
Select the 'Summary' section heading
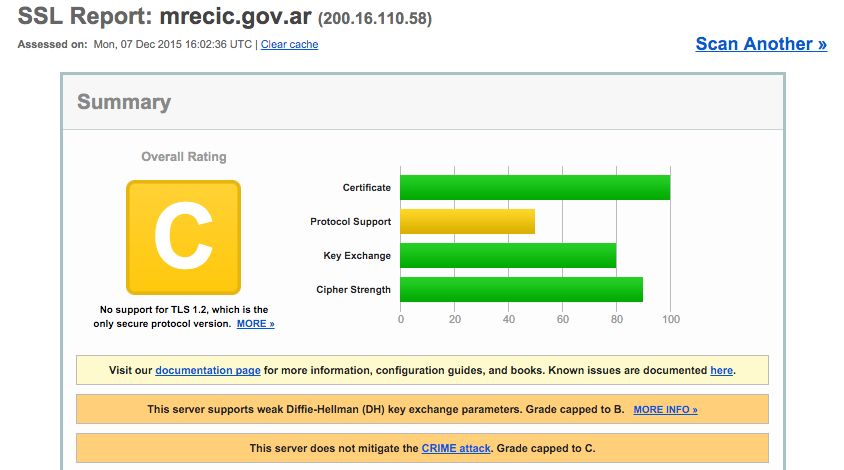[x=124, y=102]
